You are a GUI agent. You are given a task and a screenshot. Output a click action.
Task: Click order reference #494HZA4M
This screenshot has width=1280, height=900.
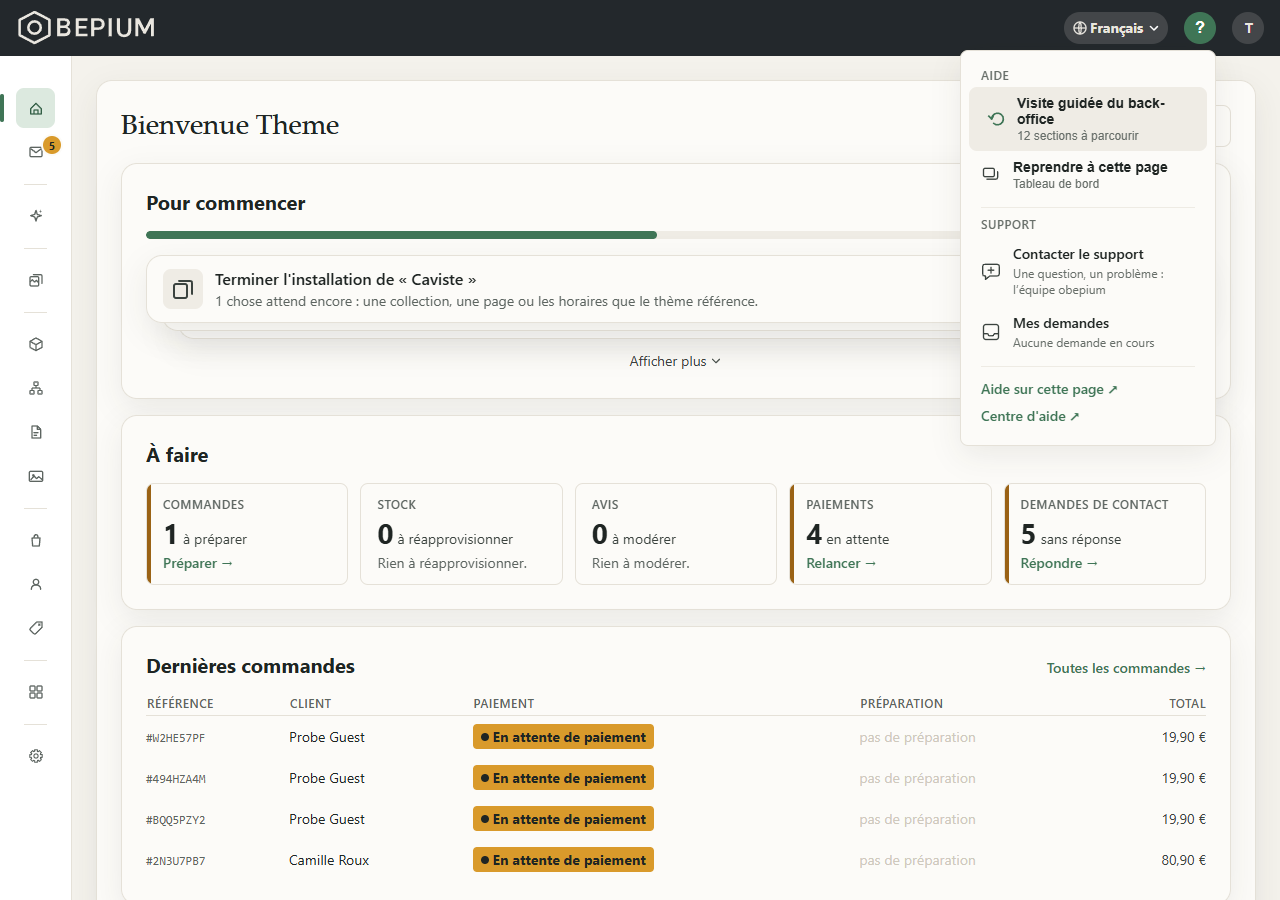(176, 779)
